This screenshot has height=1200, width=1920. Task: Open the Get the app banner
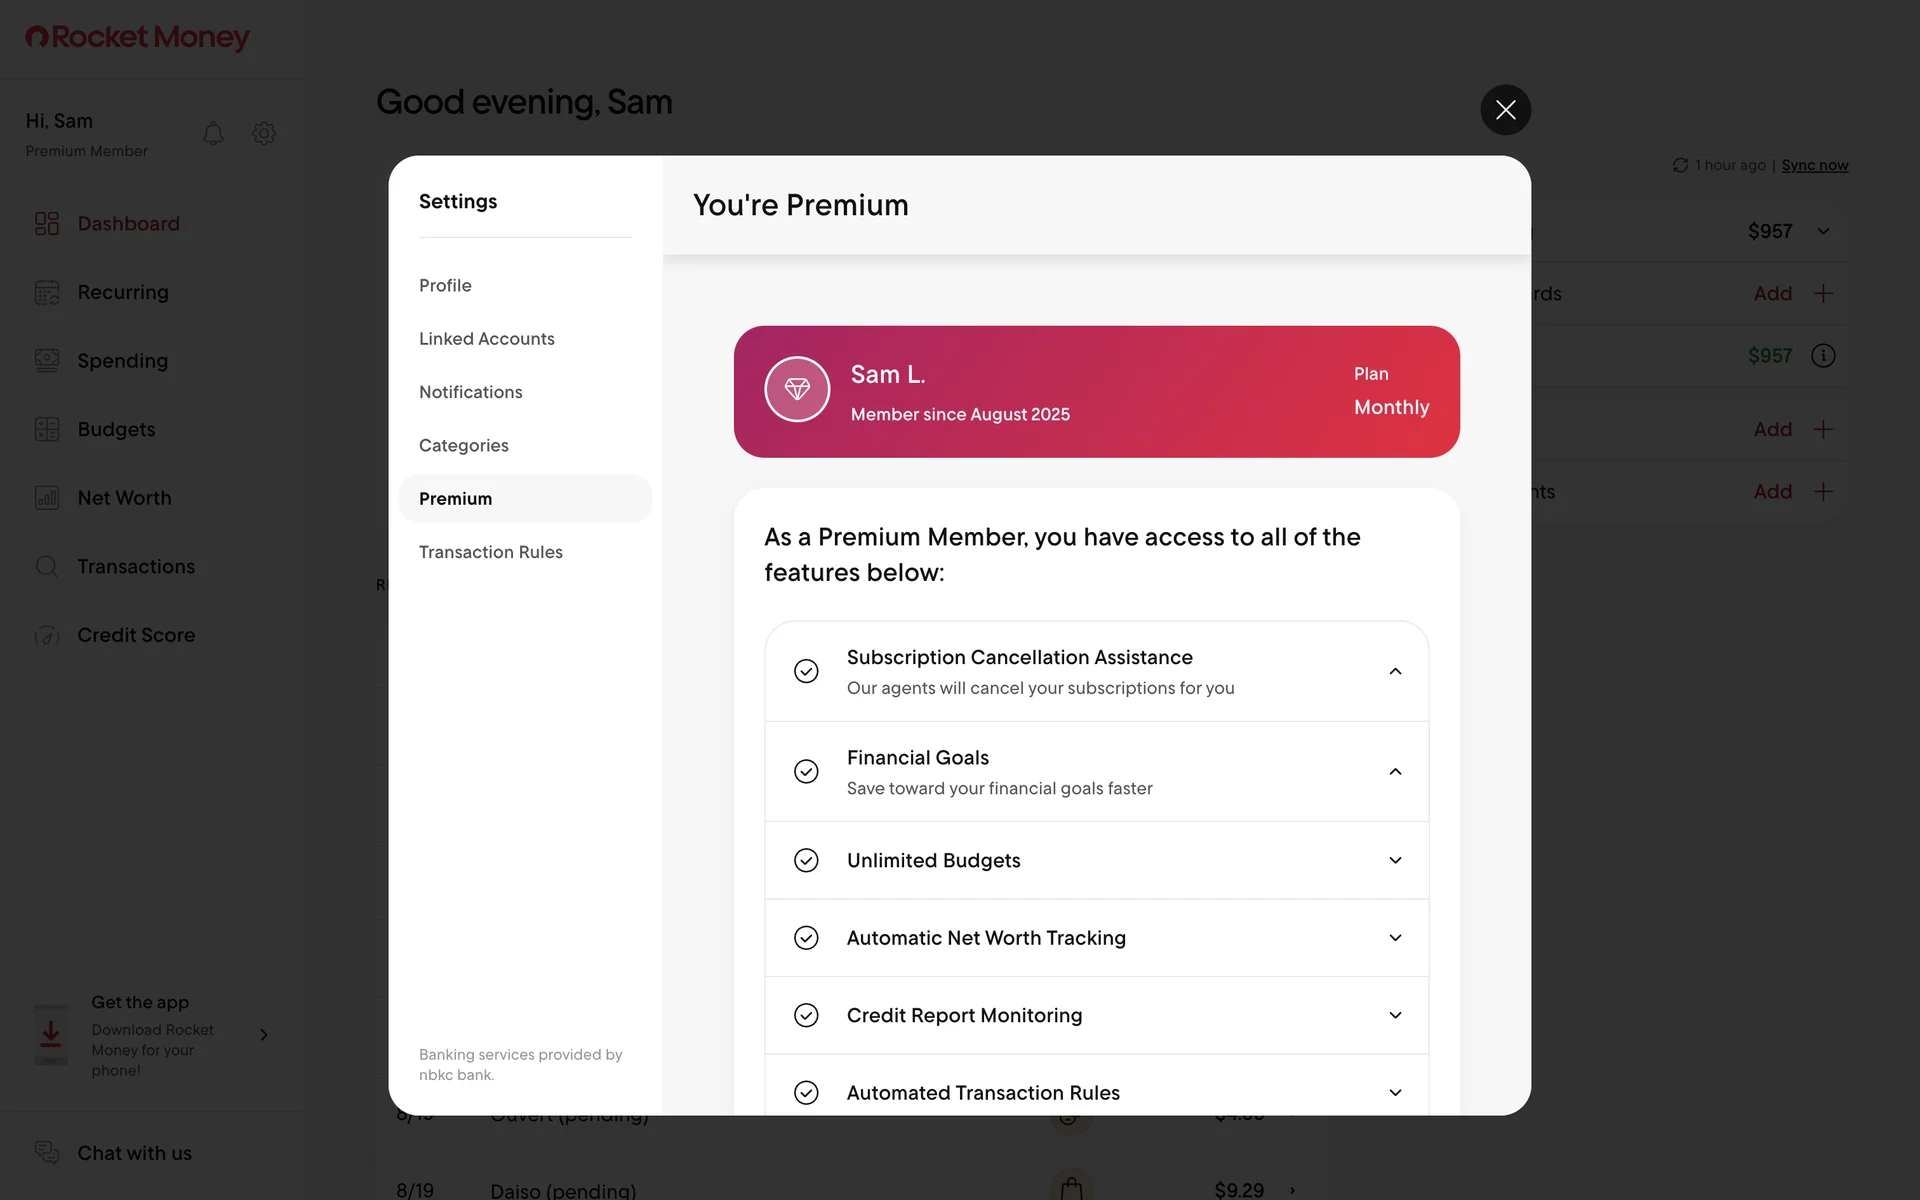pyautogui.click(x=152, y=1035)
